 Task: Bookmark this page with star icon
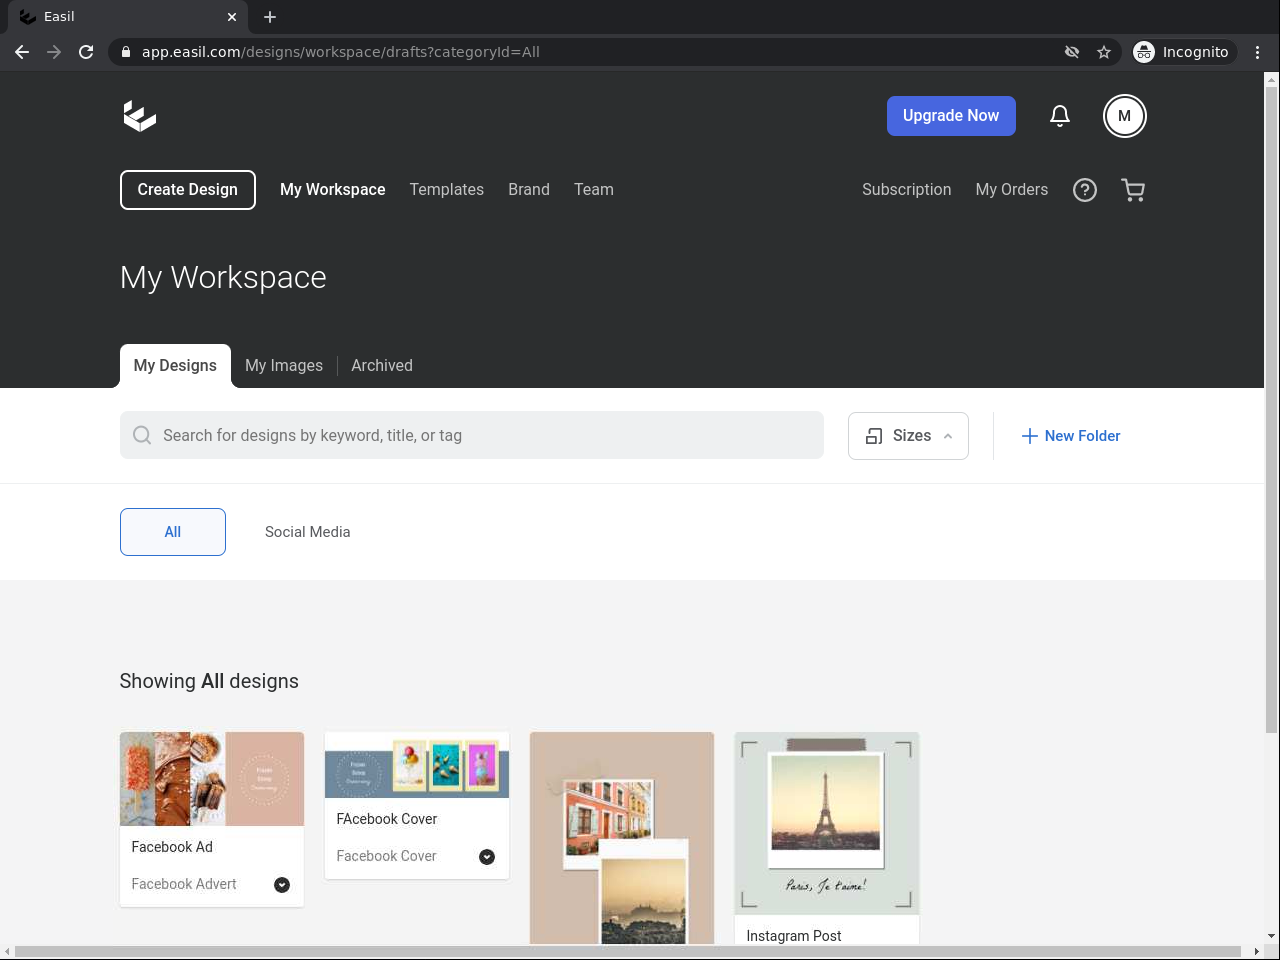coord(1104,52)
